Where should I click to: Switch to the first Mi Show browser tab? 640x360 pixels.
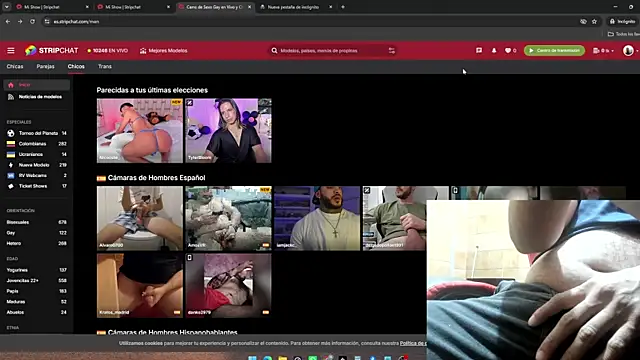pos(51,7)
